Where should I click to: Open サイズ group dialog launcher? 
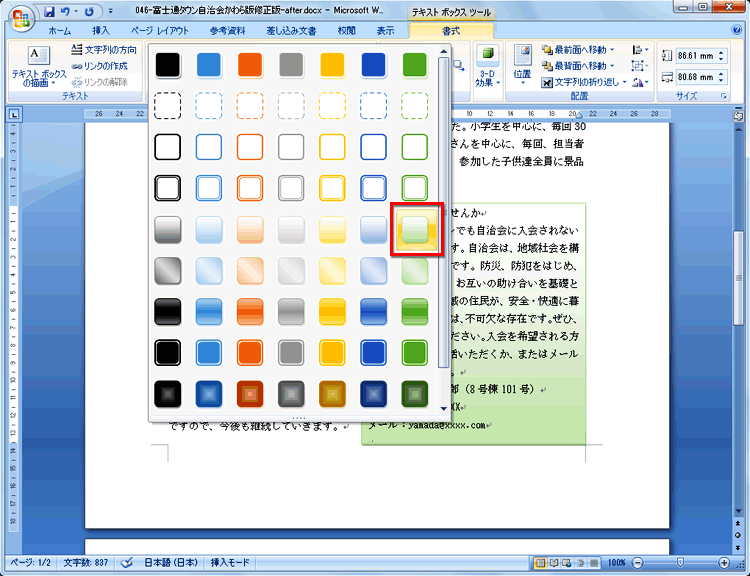(x=724, y=96)
